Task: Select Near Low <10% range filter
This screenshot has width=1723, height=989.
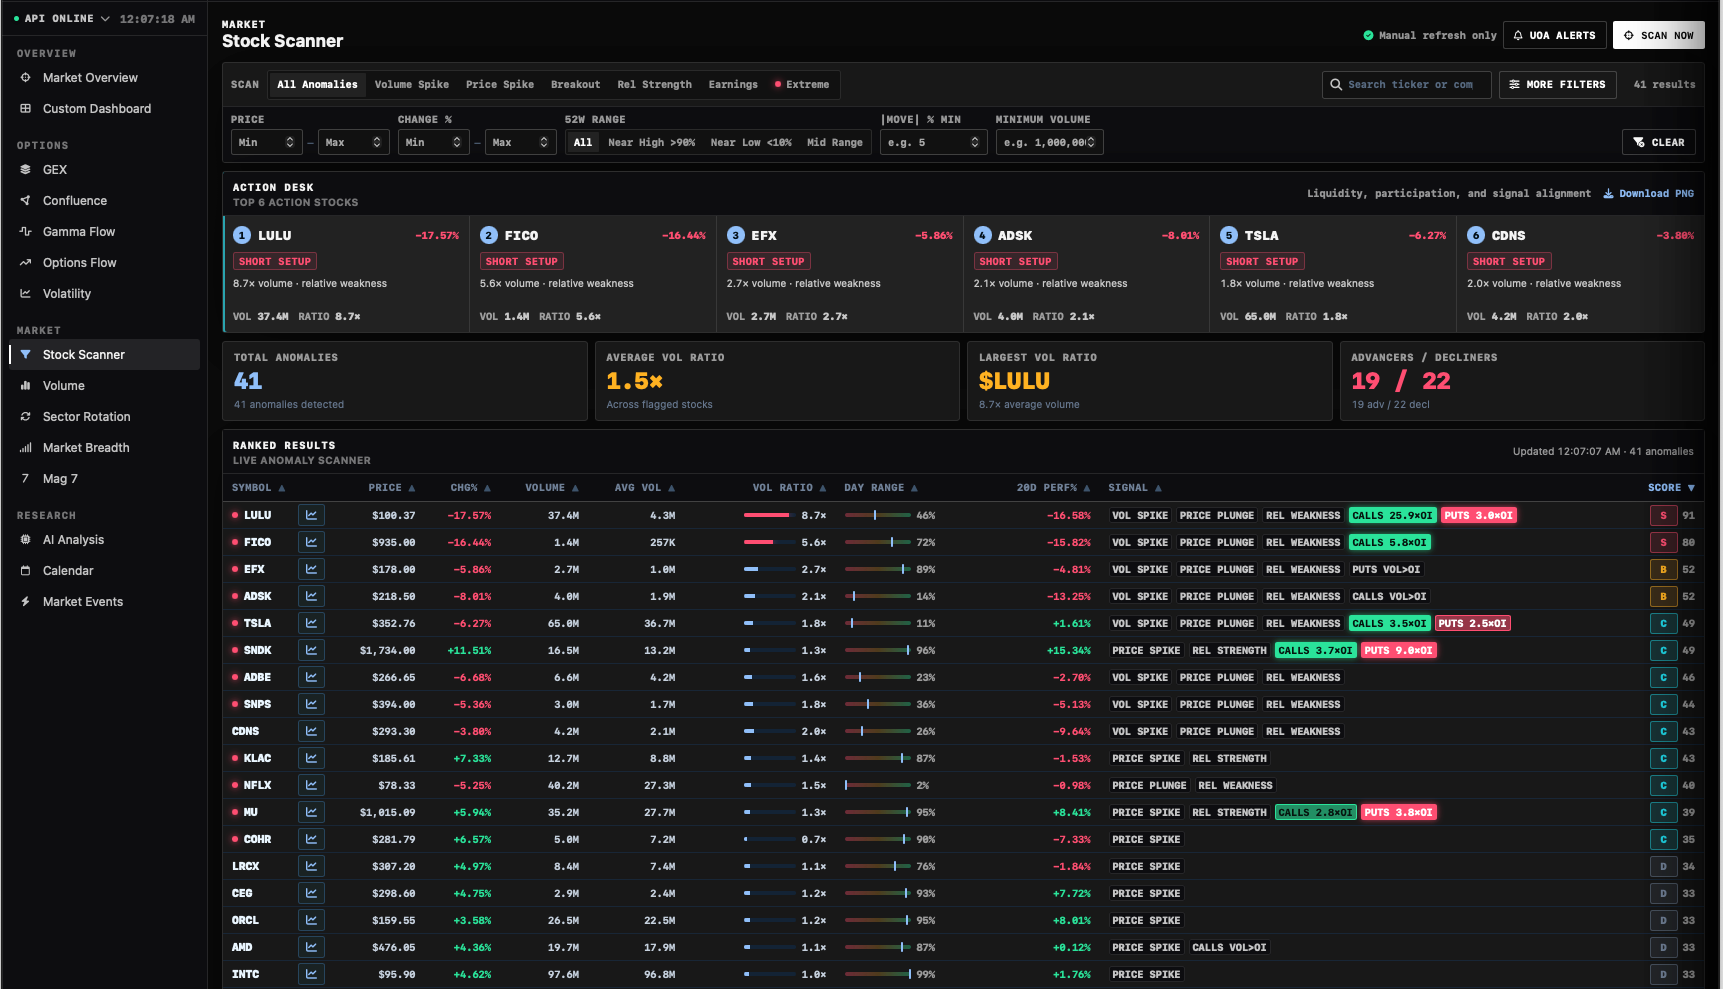Action: pyautogui.click(x=751, y=143)
